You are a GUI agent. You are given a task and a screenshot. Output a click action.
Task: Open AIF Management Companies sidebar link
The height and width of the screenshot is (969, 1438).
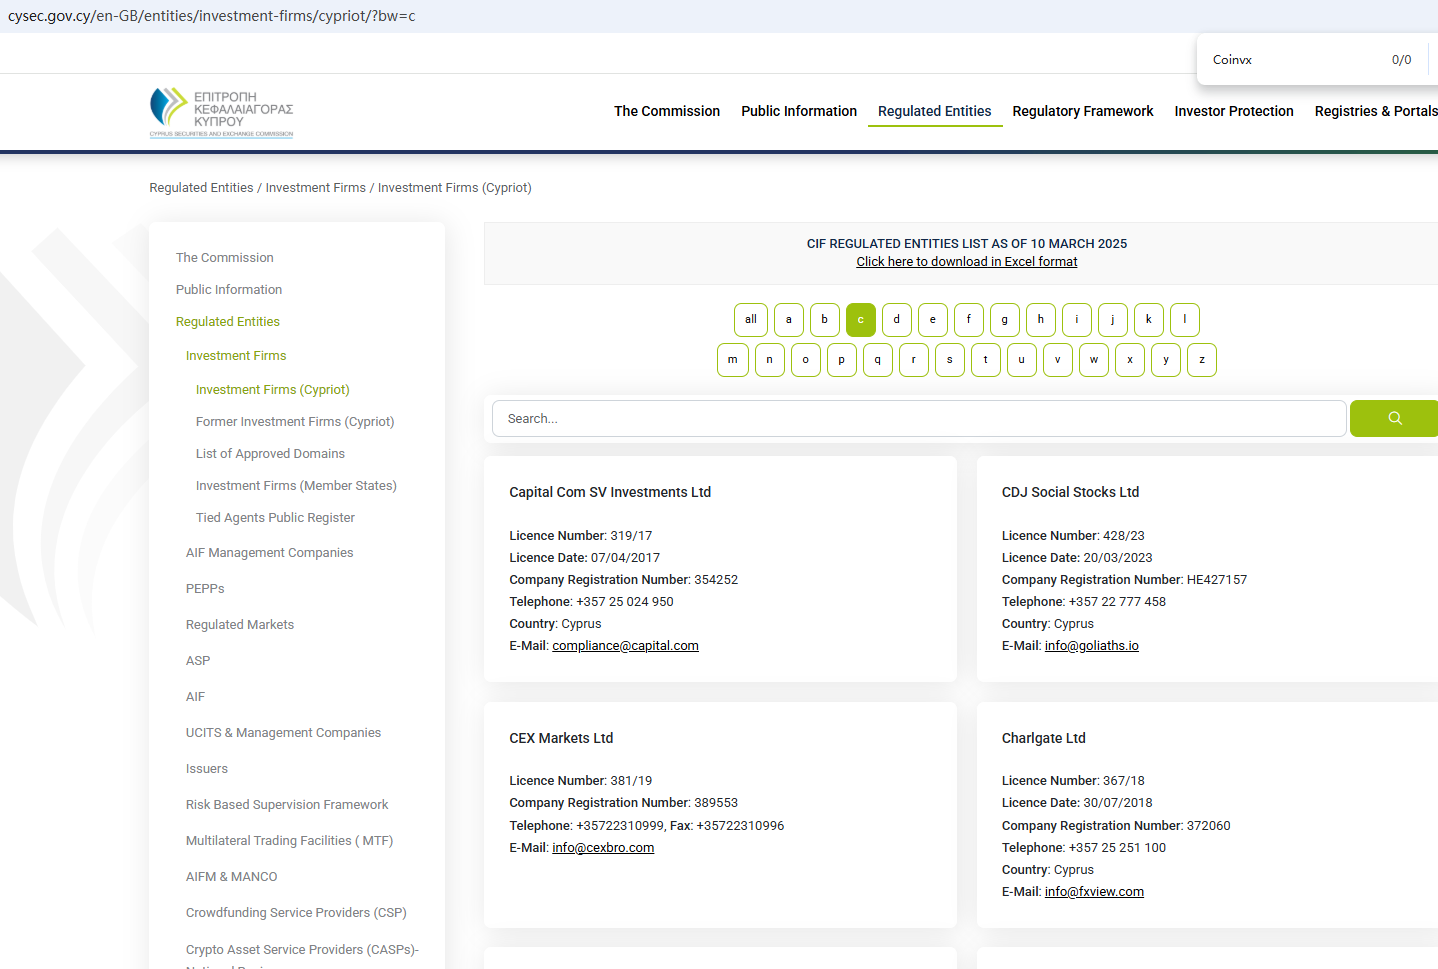(269, 553)
